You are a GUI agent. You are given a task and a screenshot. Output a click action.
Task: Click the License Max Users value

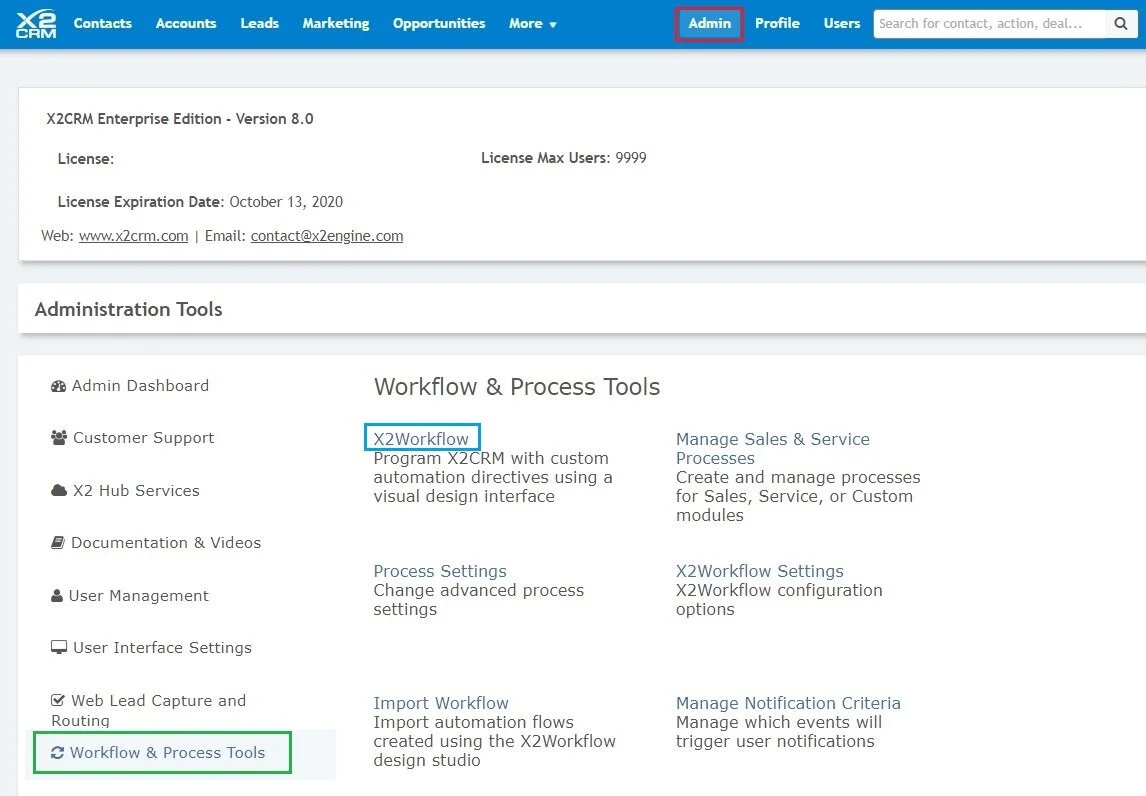630,158
